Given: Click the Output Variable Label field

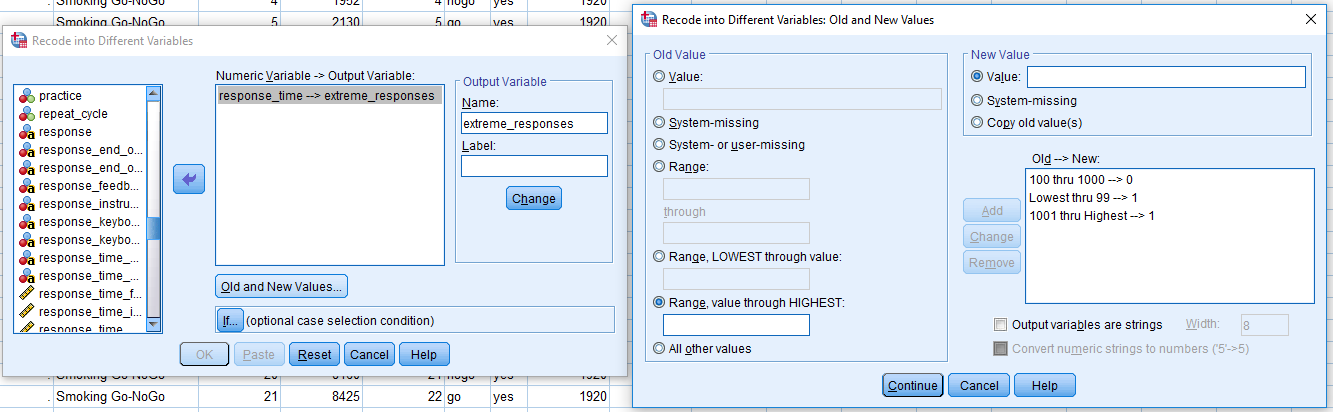Looking at the screenshot, I should [534, 166].
